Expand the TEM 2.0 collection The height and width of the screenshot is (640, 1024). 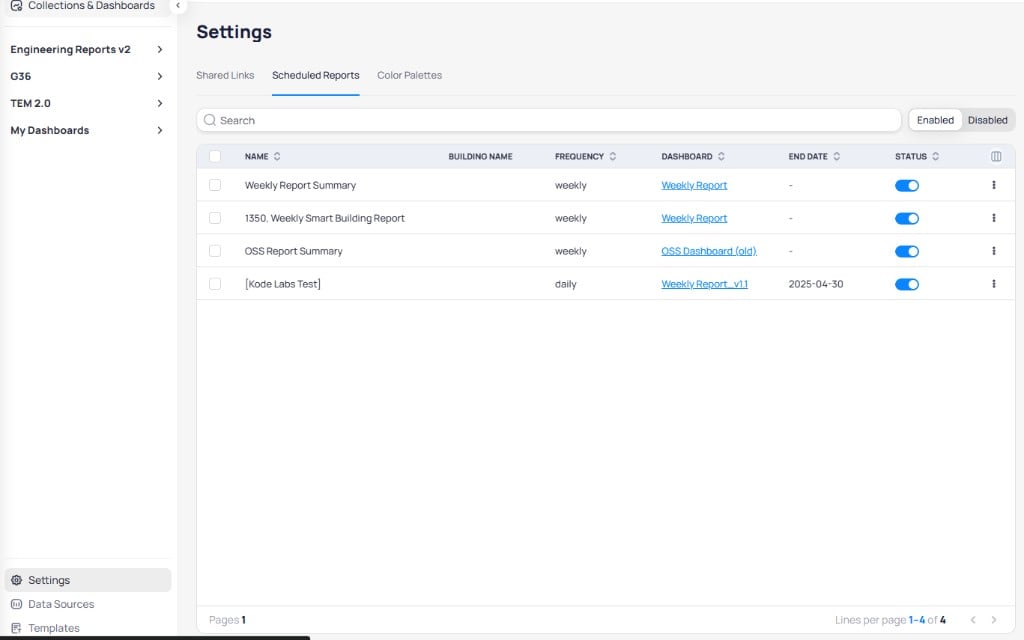click(x=159, y=103)
